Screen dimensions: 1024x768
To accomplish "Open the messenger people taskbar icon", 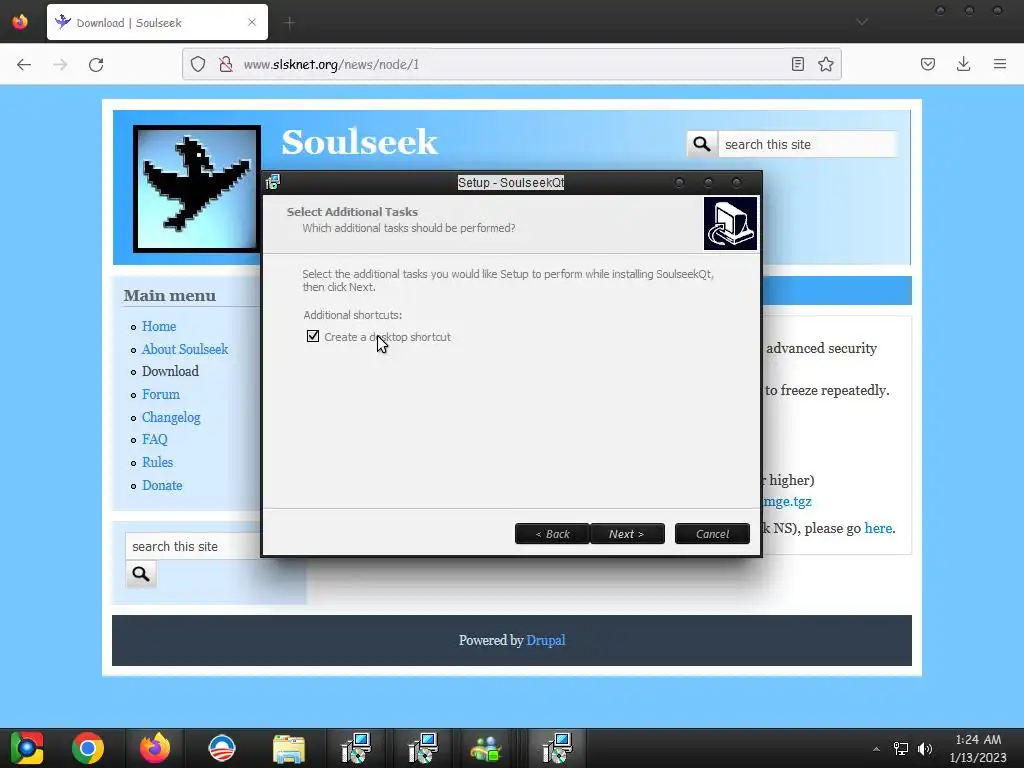I will pos(485,748).
